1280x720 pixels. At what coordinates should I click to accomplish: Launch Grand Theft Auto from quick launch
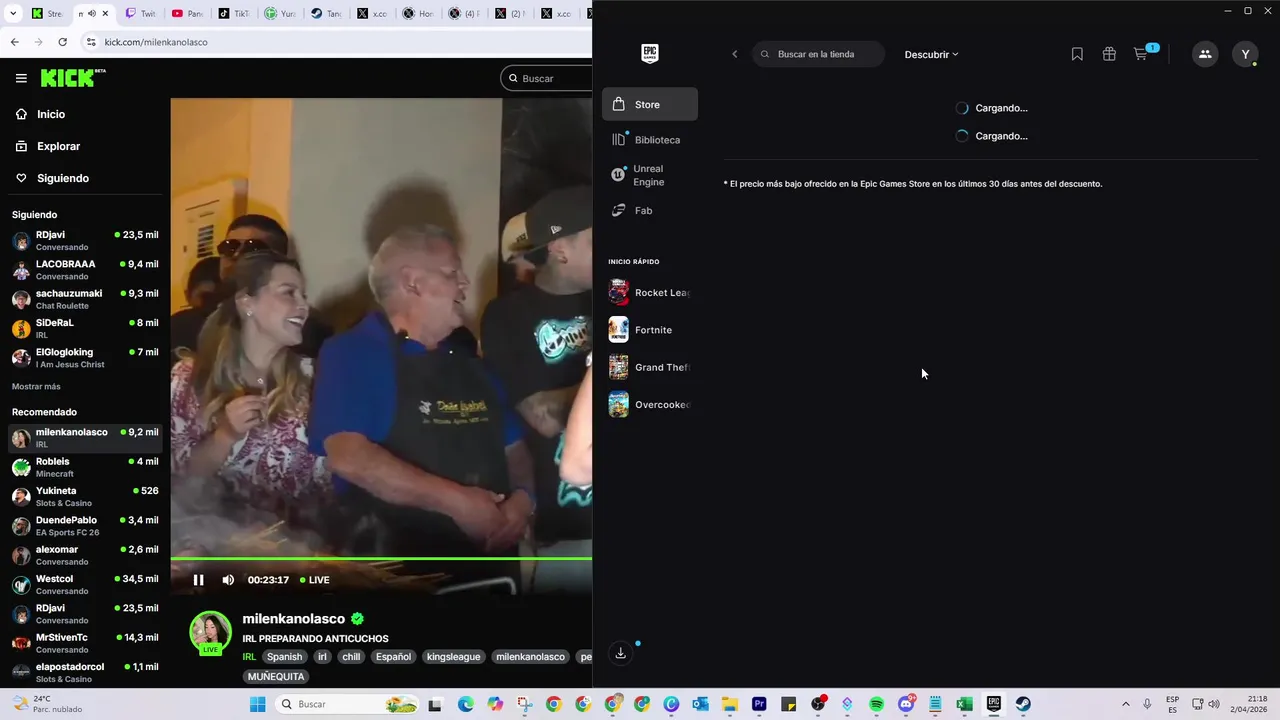click(649, 367)
